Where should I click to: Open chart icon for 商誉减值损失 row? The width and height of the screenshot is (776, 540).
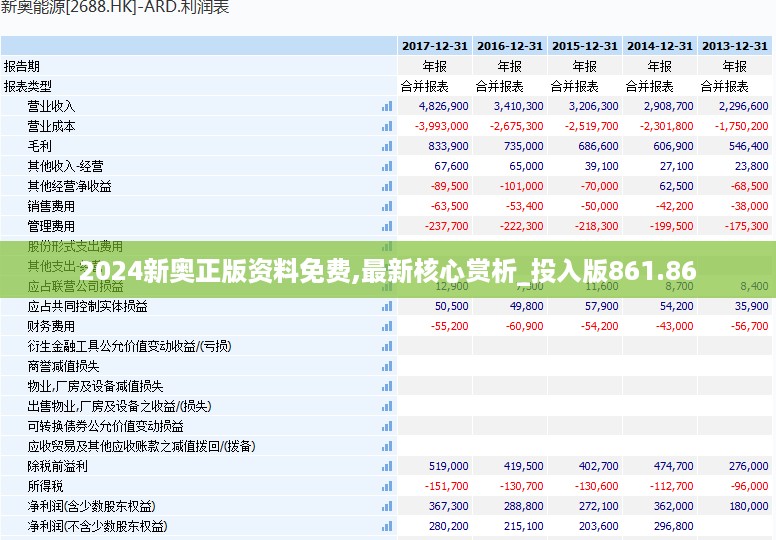(x=387, y=366)
